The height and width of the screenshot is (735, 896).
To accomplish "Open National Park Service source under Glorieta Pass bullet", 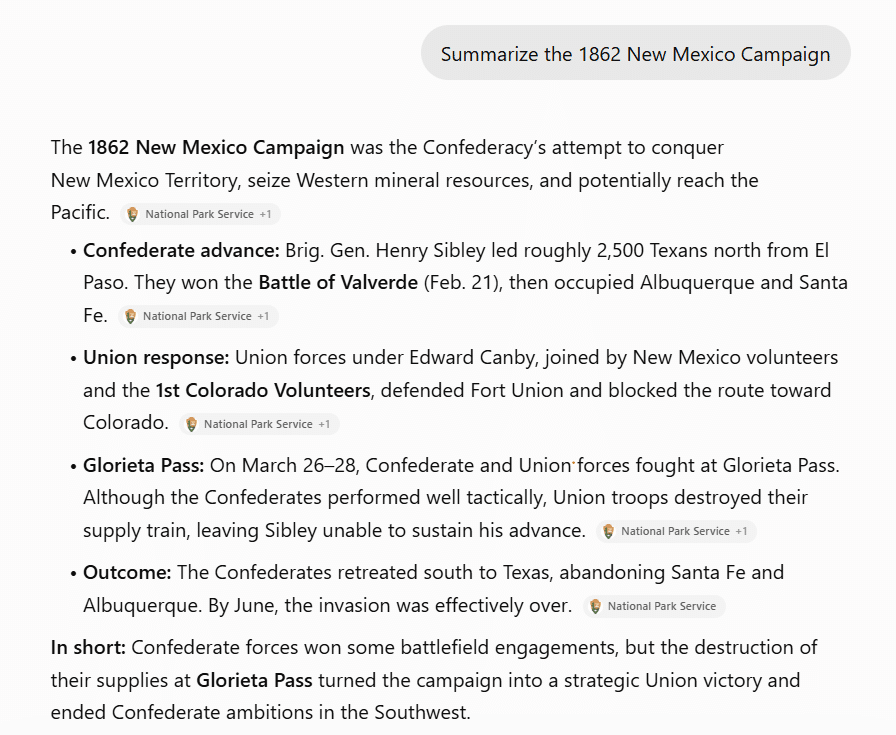I will (x=675, y=532).
